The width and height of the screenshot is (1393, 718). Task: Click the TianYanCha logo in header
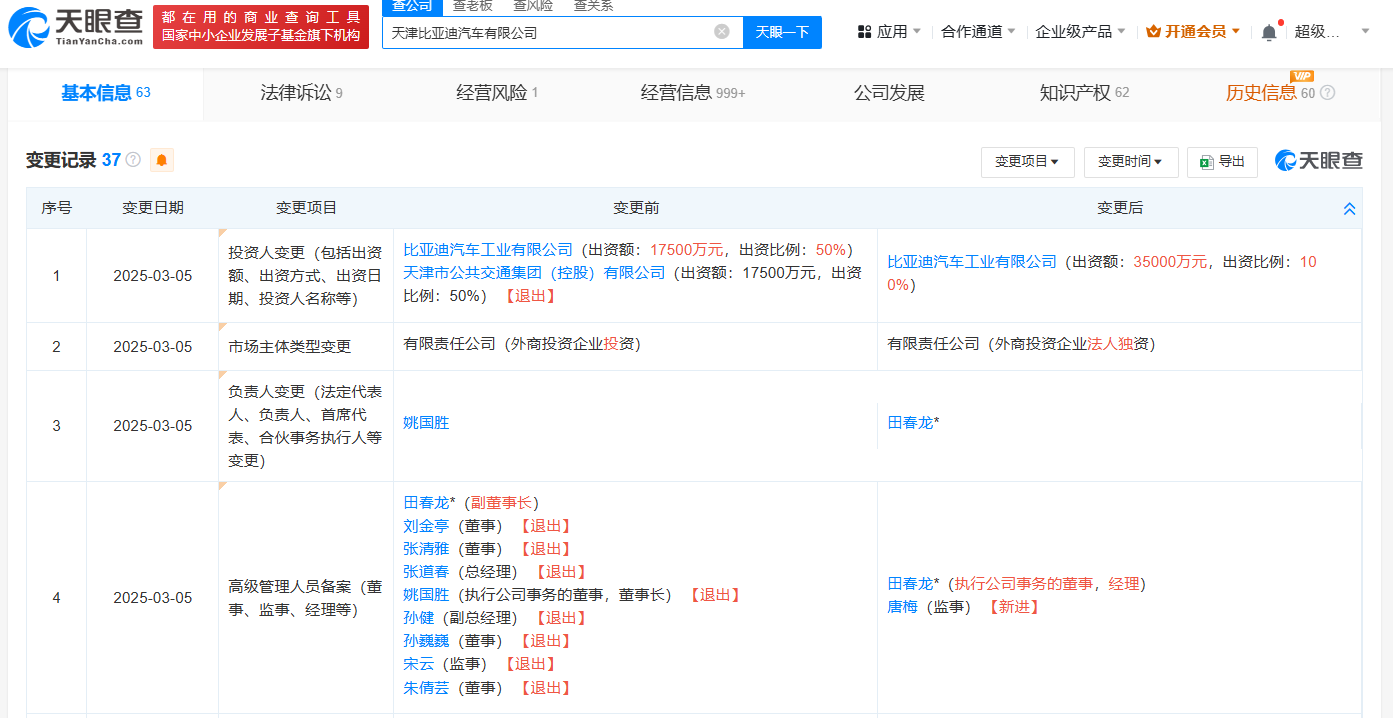pos(76,27)
